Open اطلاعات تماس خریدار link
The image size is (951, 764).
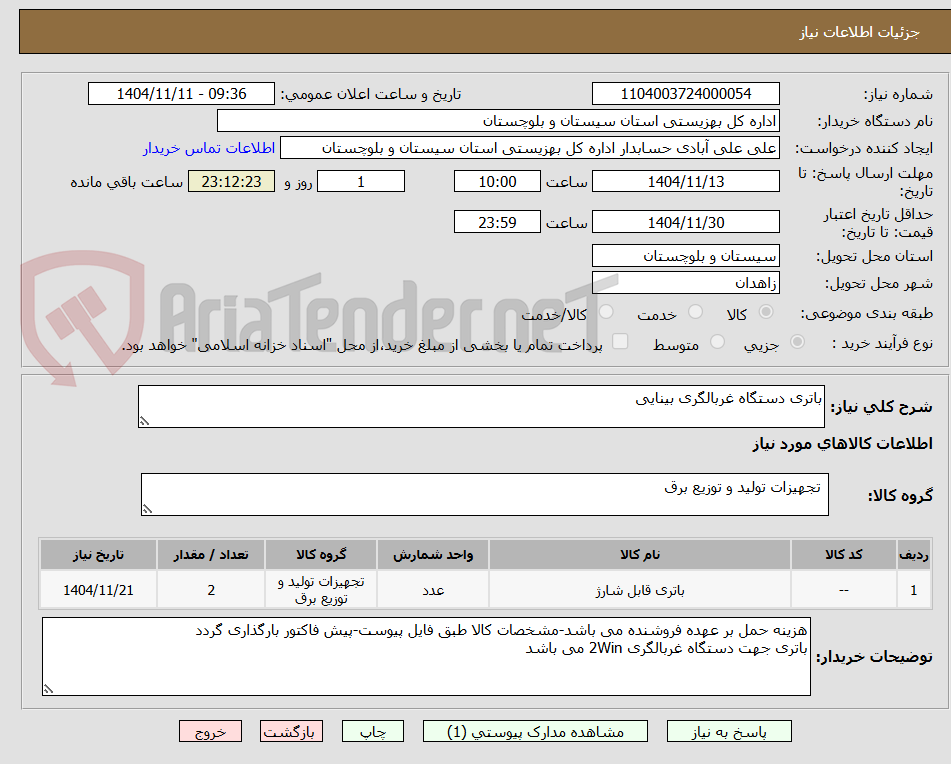[x=209, y=148]
